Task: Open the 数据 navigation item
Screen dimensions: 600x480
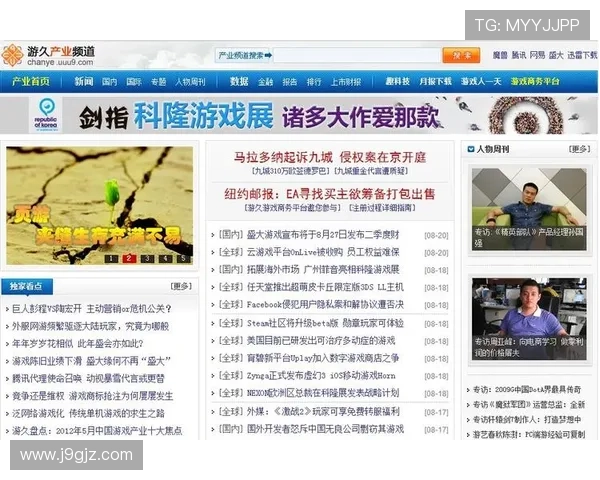Action: tap(239, 82)
